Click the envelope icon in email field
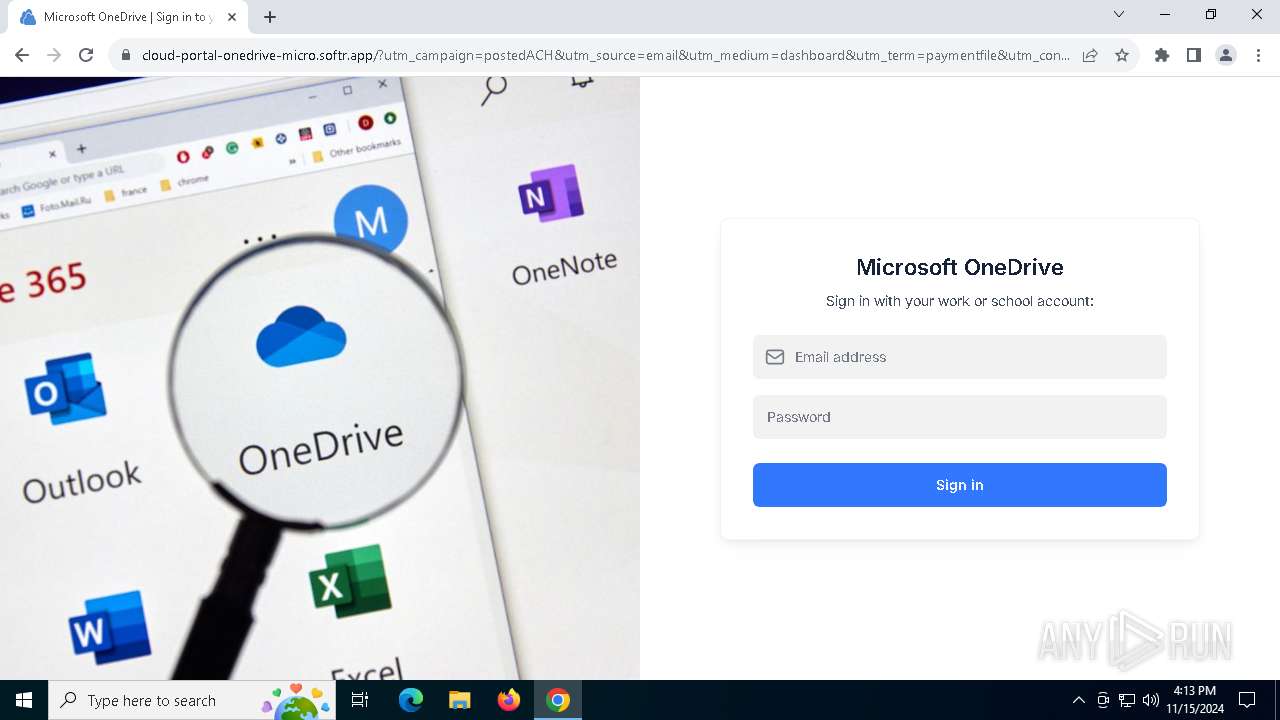The width and height of the screenshot is (1280, 720). (x=775, y=357)
